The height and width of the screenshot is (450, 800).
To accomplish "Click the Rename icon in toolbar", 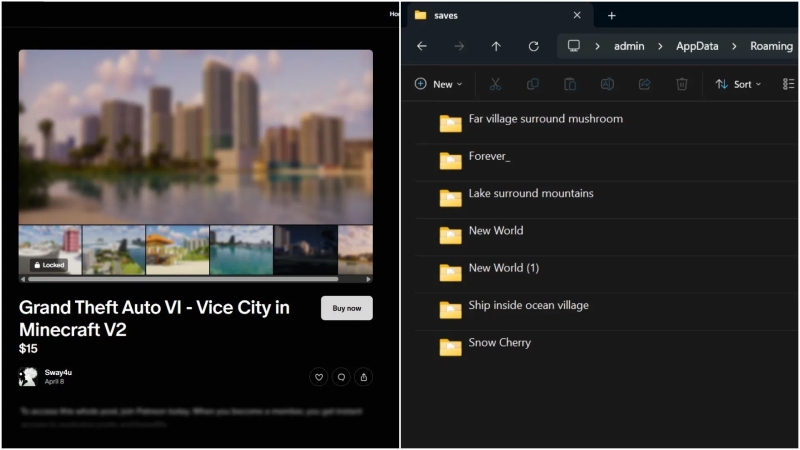I will tap(607, 84).
